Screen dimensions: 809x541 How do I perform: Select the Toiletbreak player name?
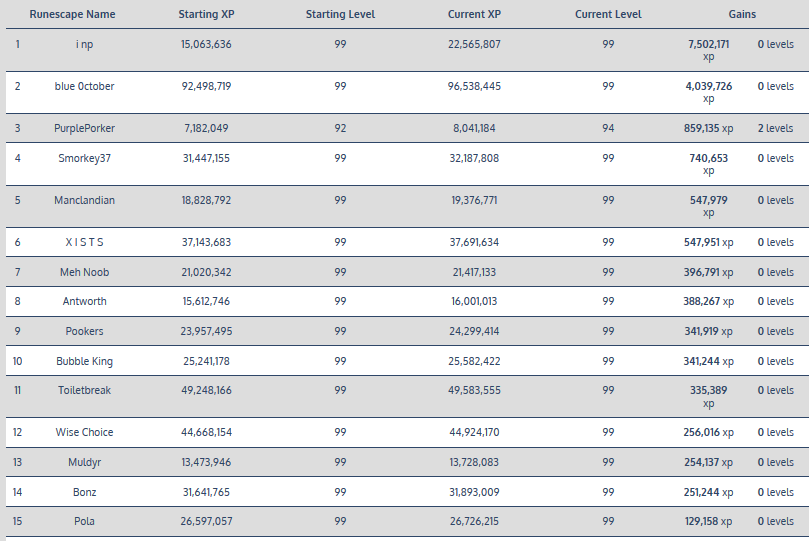click(84, 390)
